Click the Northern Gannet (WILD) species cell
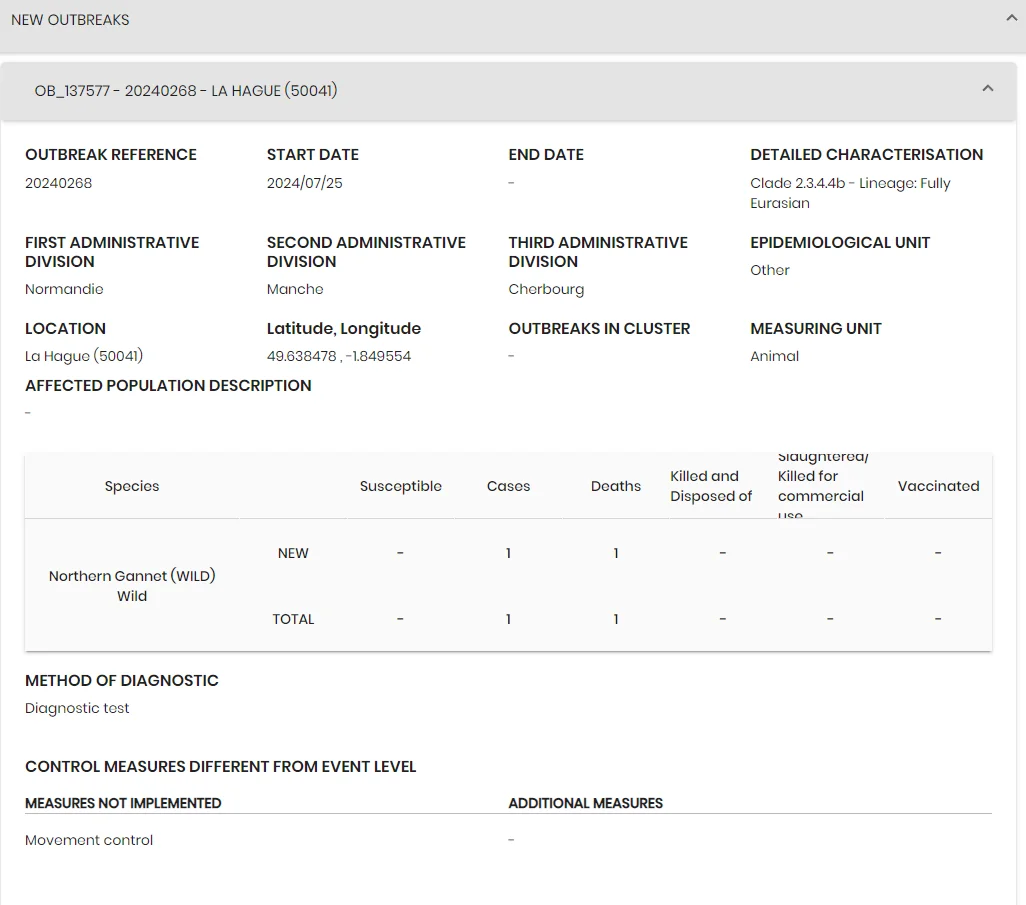The image size is (1026, 905). point(132,586)
